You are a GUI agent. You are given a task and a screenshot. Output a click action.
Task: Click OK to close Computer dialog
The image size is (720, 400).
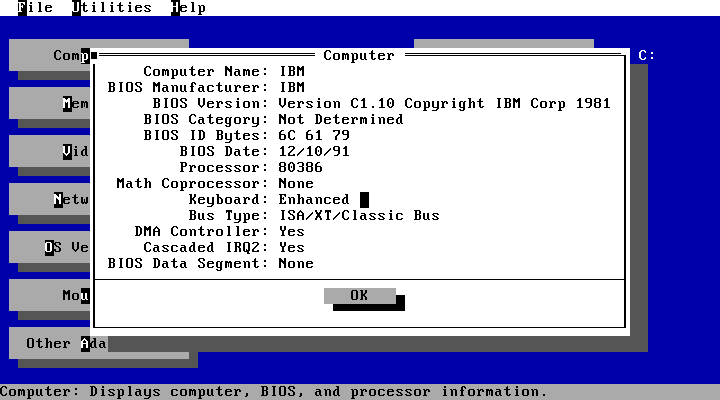click(x=360, y=295)
